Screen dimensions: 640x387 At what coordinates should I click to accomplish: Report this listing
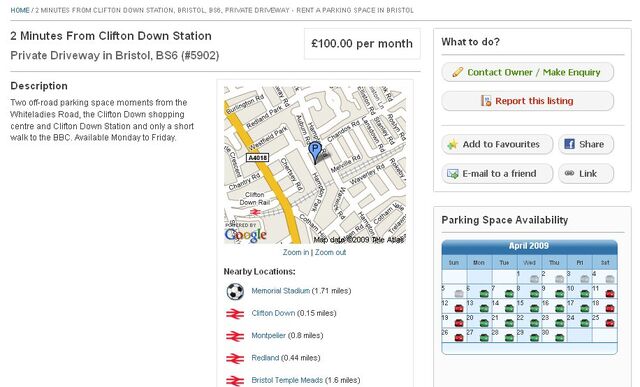tap(527, 101)
